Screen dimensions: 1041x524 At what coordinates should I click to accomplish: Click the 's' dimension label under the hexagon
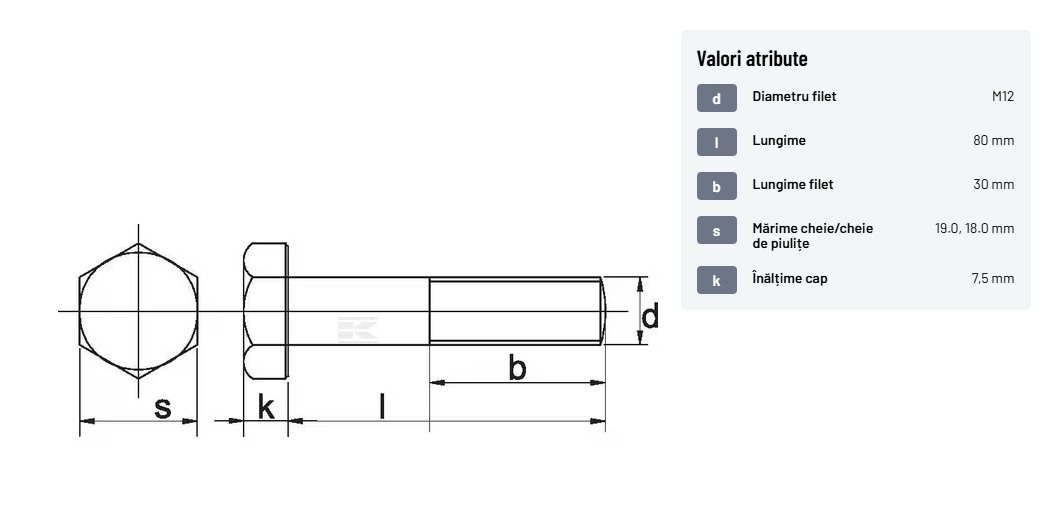coord(162,407)
